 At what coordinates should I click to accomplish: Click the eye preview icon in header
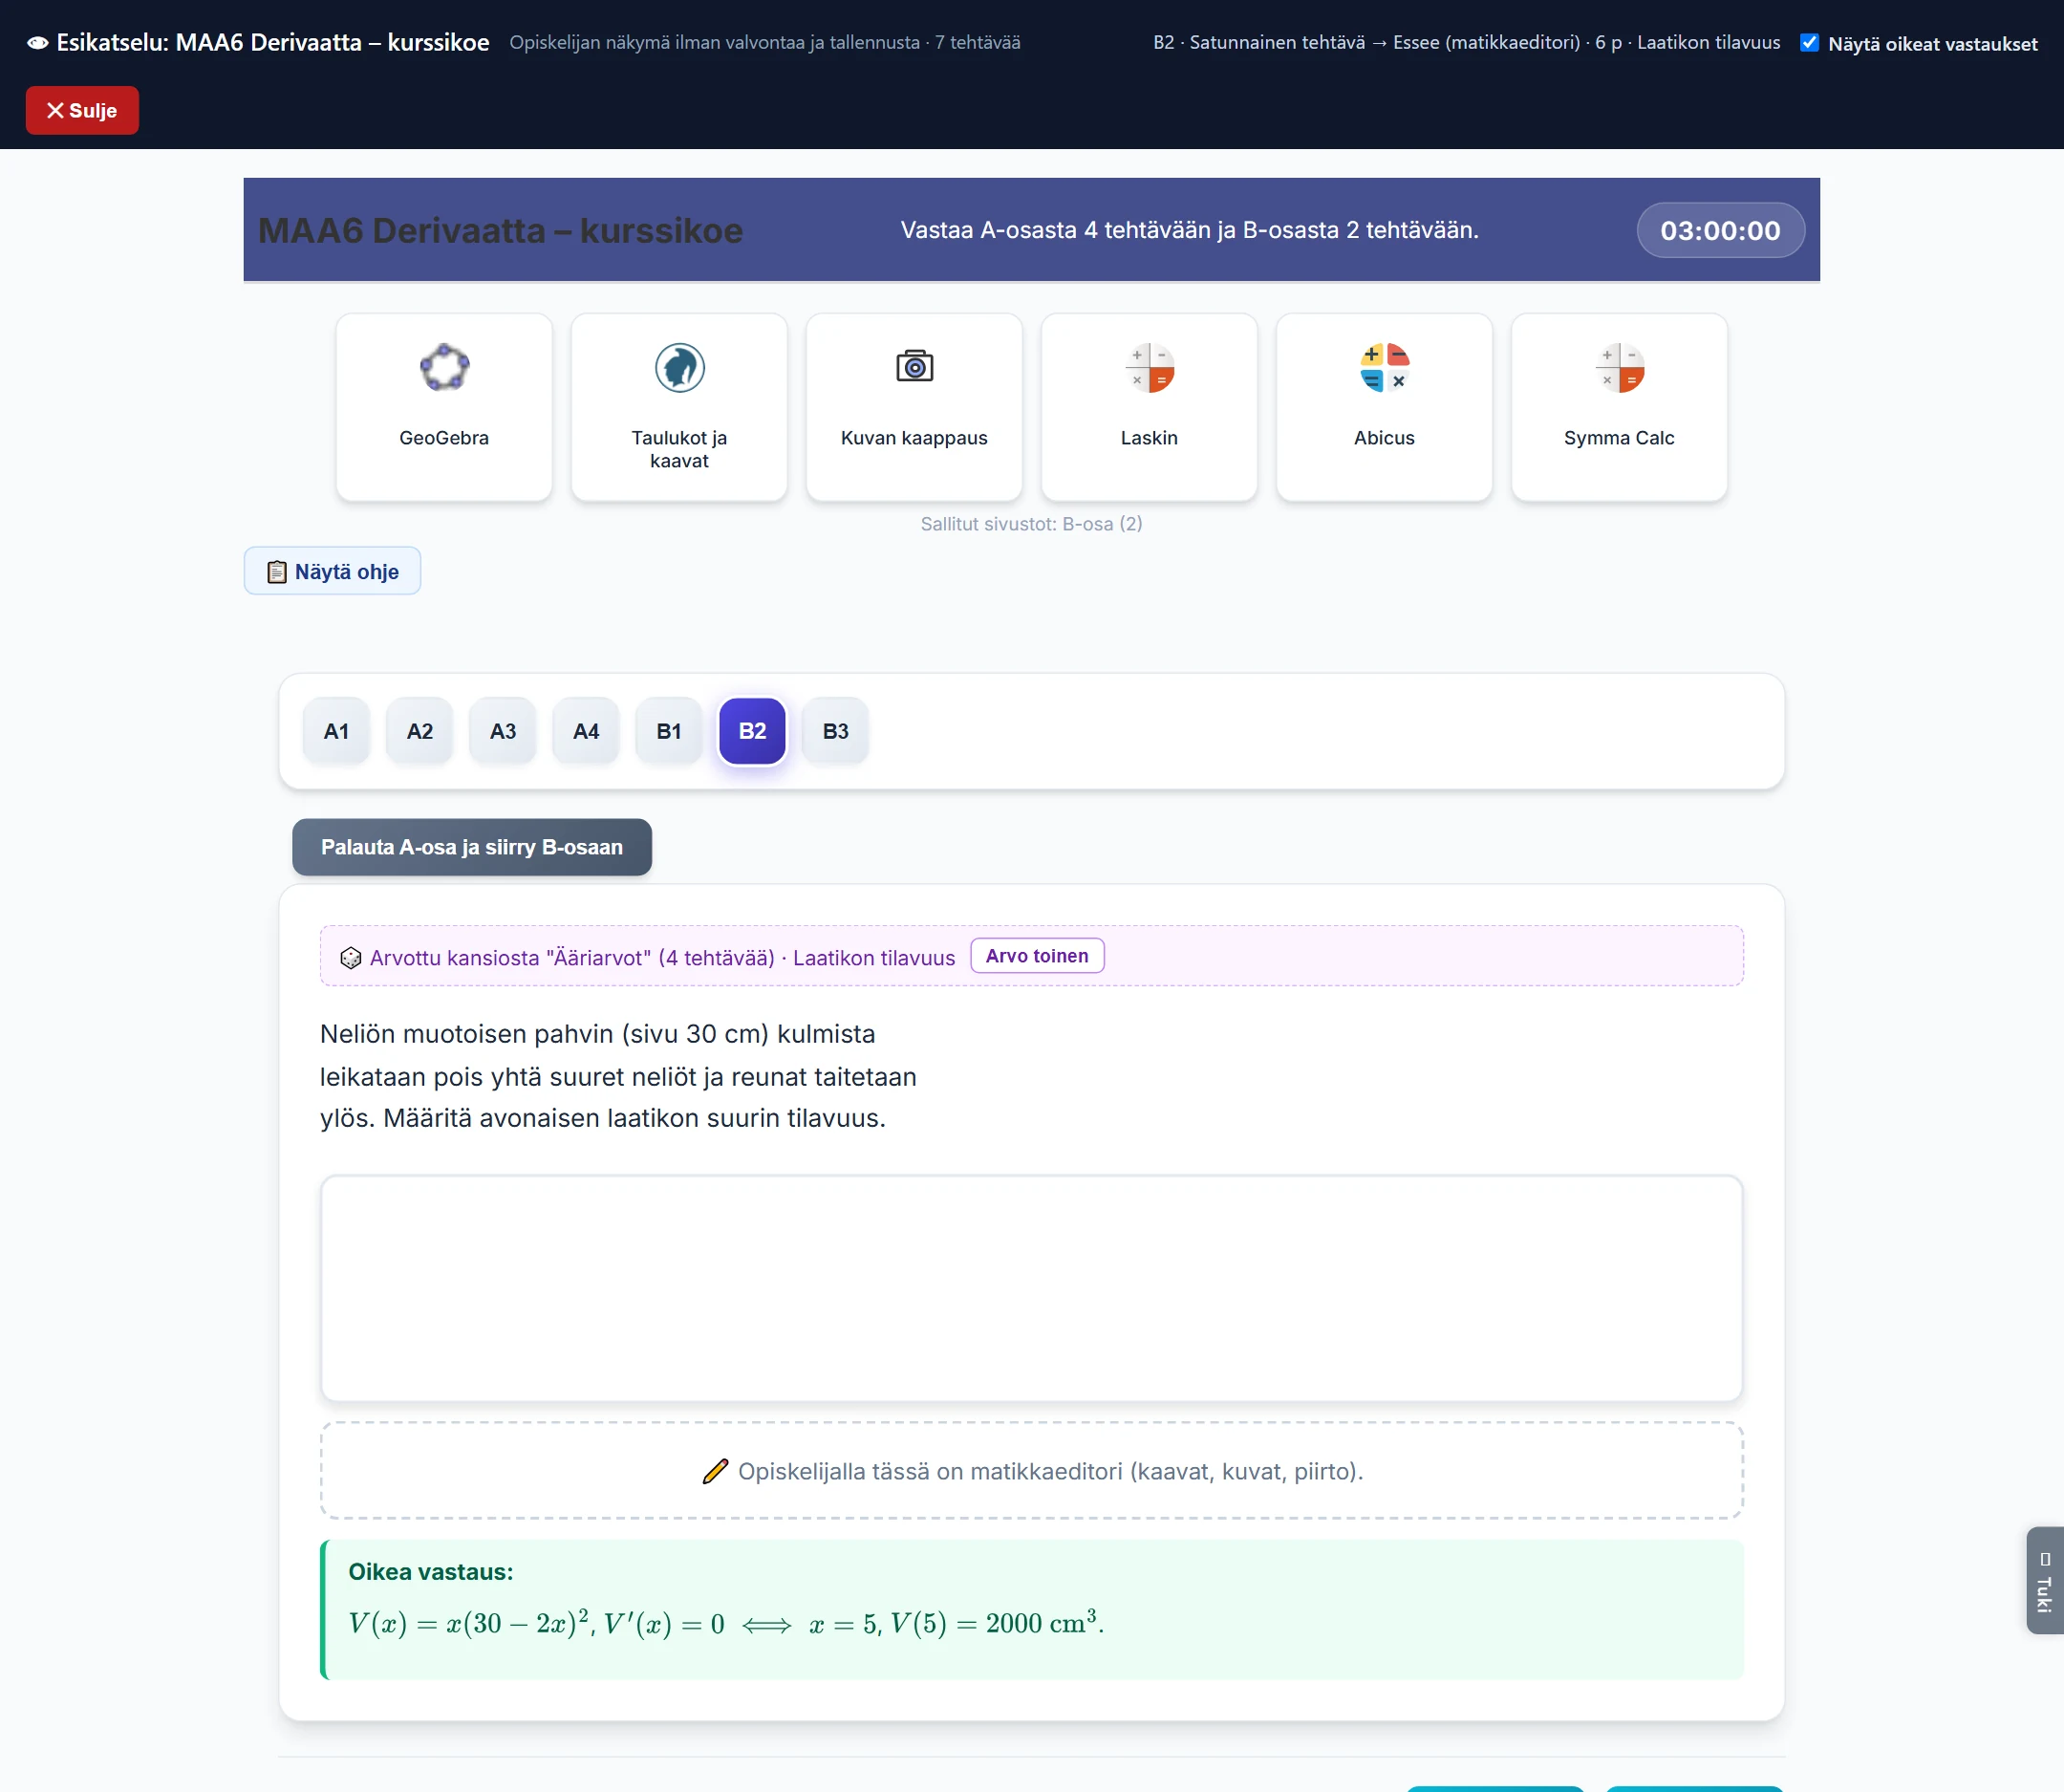[x=38, y=43]
